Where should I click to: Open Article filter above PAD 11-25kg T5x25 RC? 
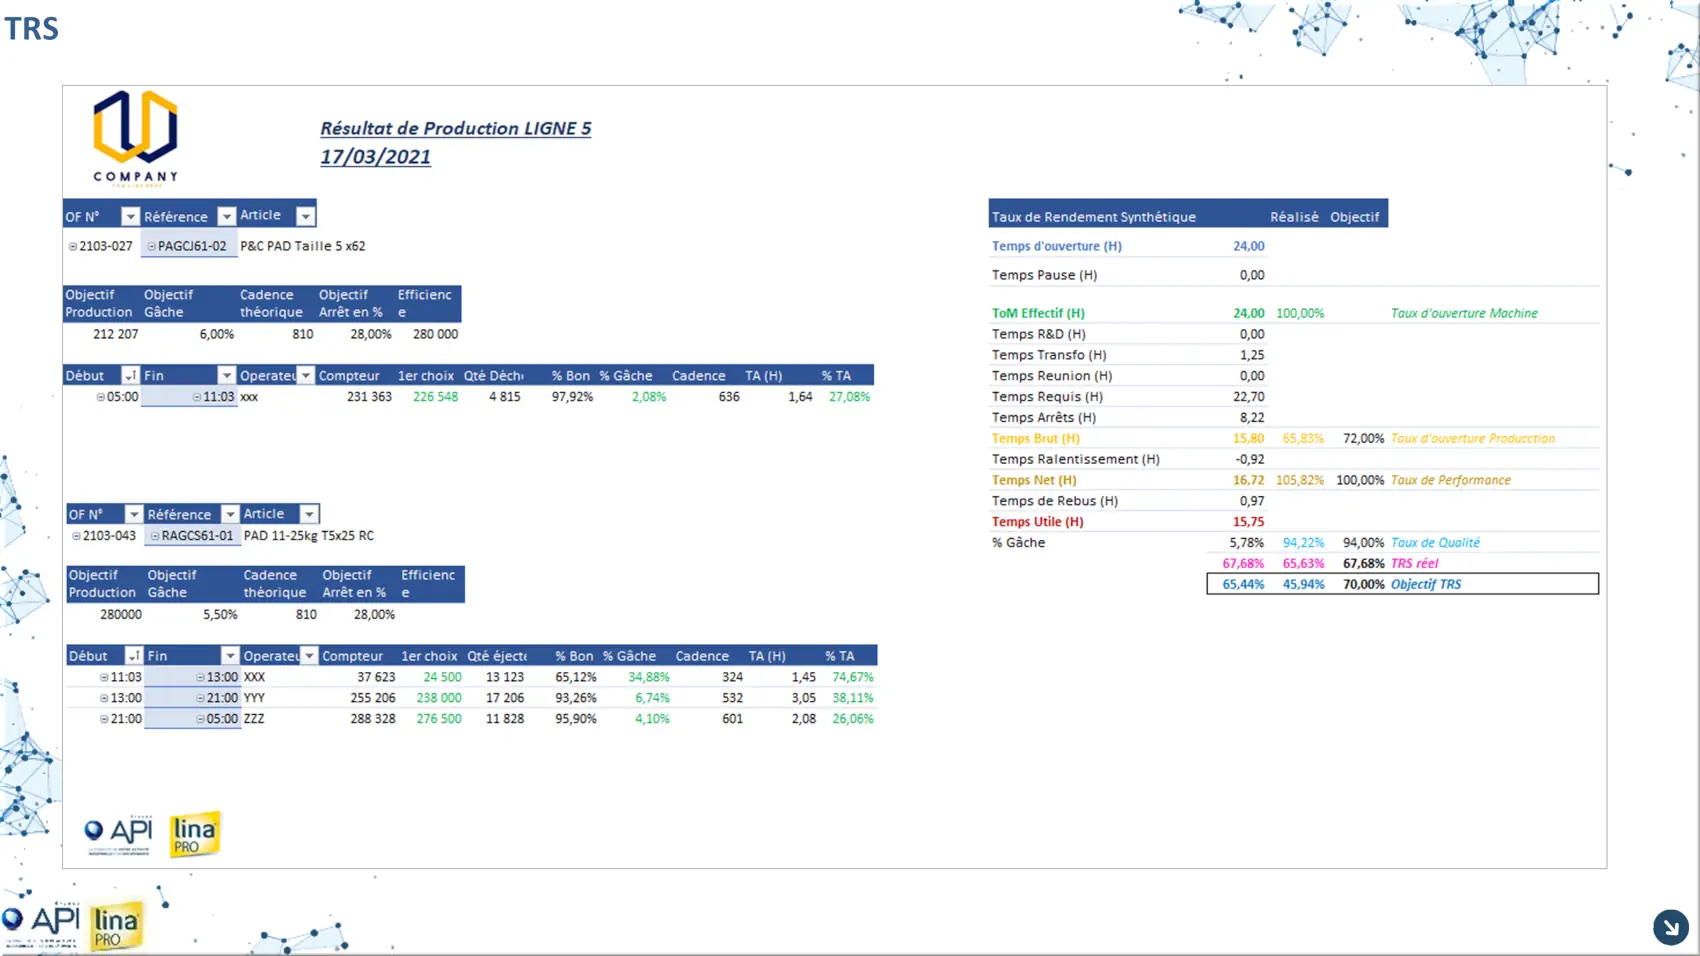309,514
